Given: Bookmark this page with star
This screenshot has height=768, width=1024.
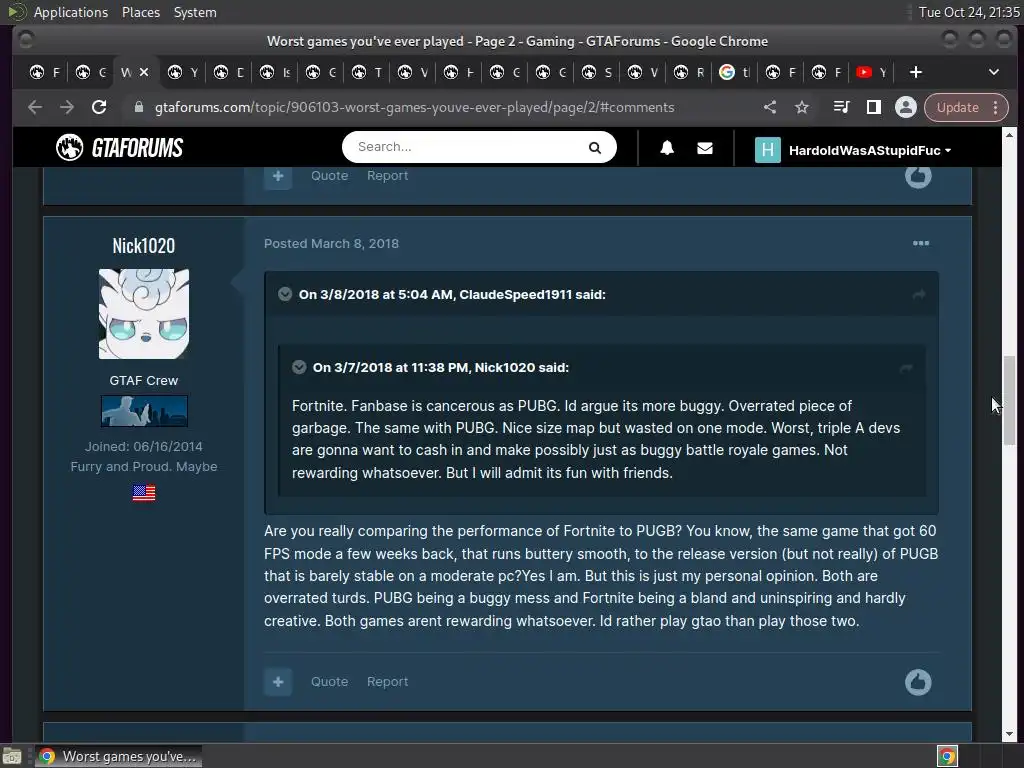Looking at the screenshot, I should 802,107.
